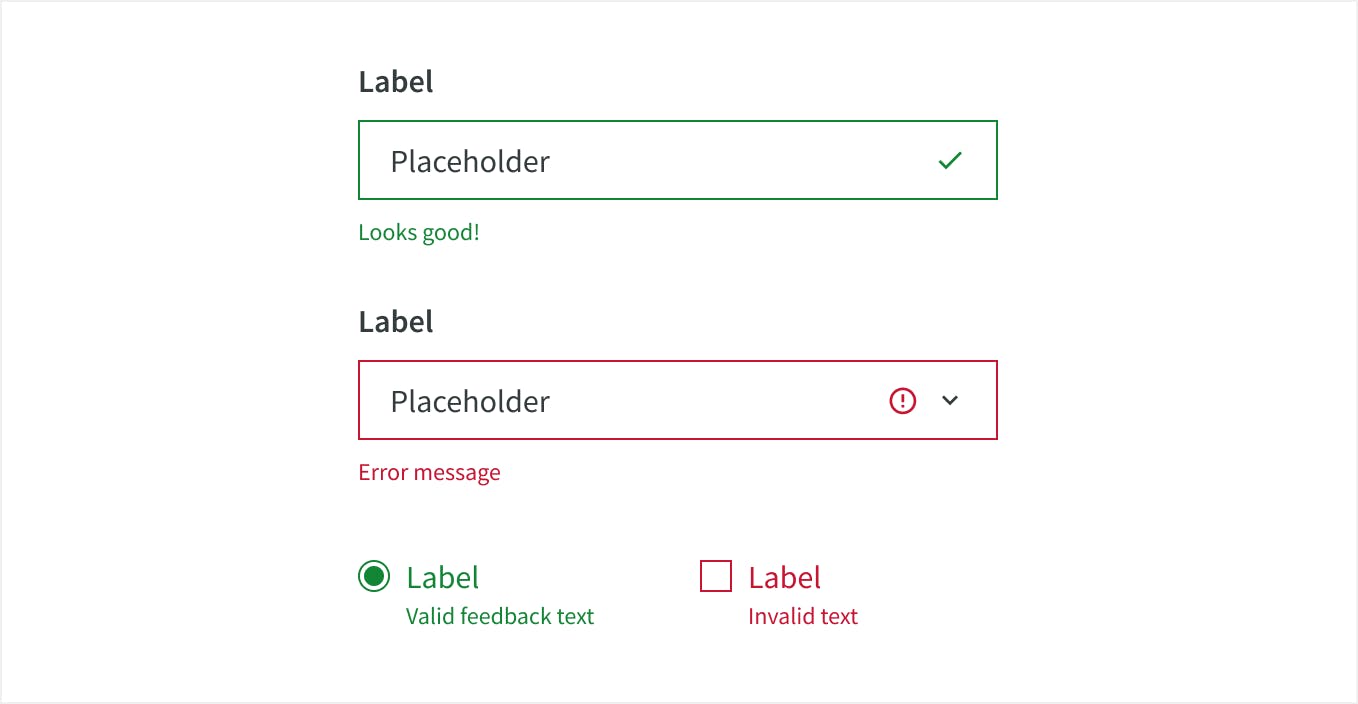Click the down chevron next to the error icon
Screen dimensions: 1358x704
(950, 401)
